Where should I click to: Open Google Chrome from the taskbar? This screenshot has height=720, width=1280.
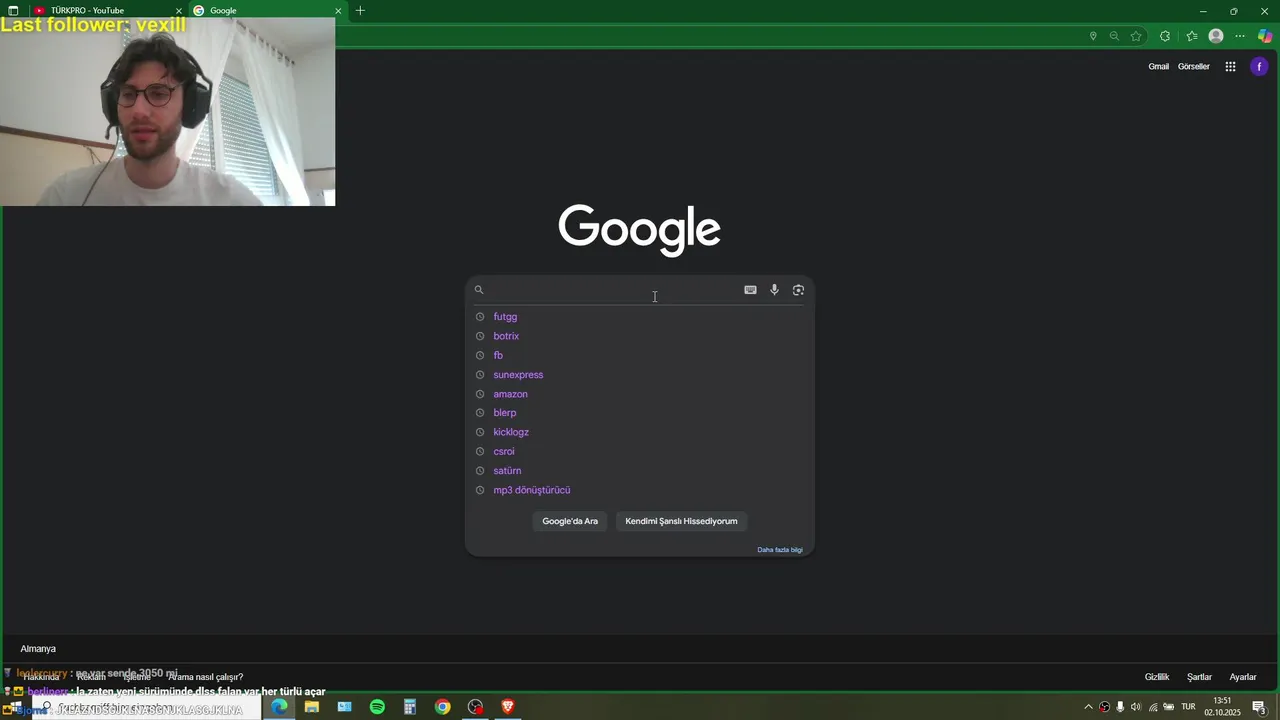click(442, 707)
